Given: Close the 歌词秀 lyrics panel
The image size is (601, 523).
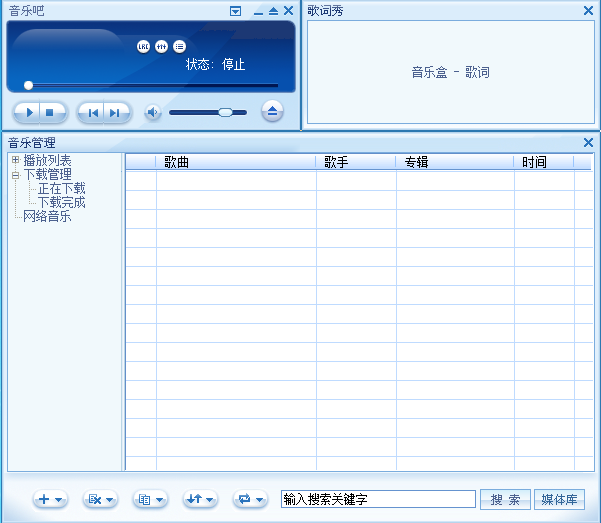Looking at the screenshot, I should point(588,11).
